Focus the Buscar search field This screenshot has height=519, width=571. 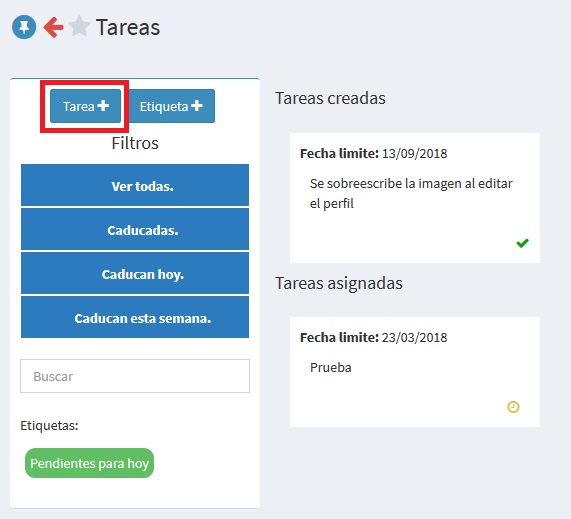coord(135,376)
